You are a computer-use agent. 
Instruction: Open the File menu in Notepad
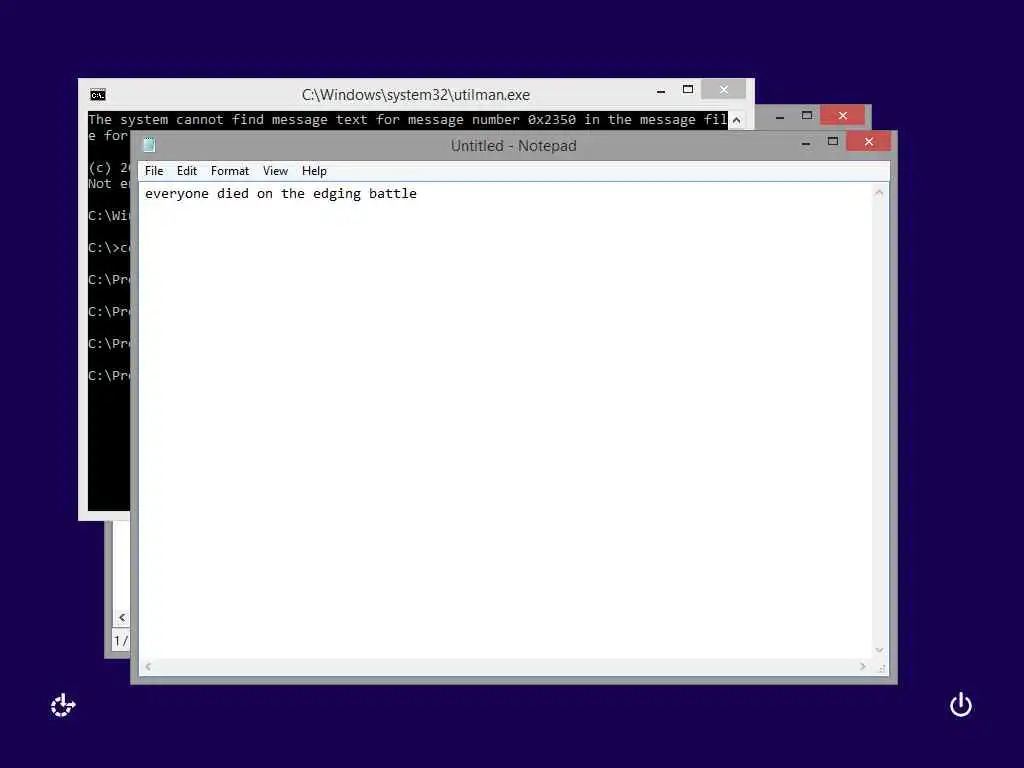tap(154, 171)
